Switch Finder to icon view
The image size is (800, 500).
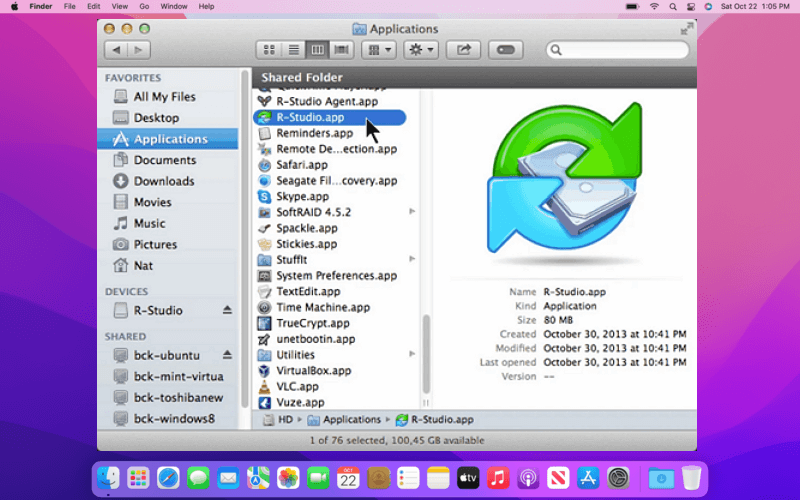(x=269, y=50)
